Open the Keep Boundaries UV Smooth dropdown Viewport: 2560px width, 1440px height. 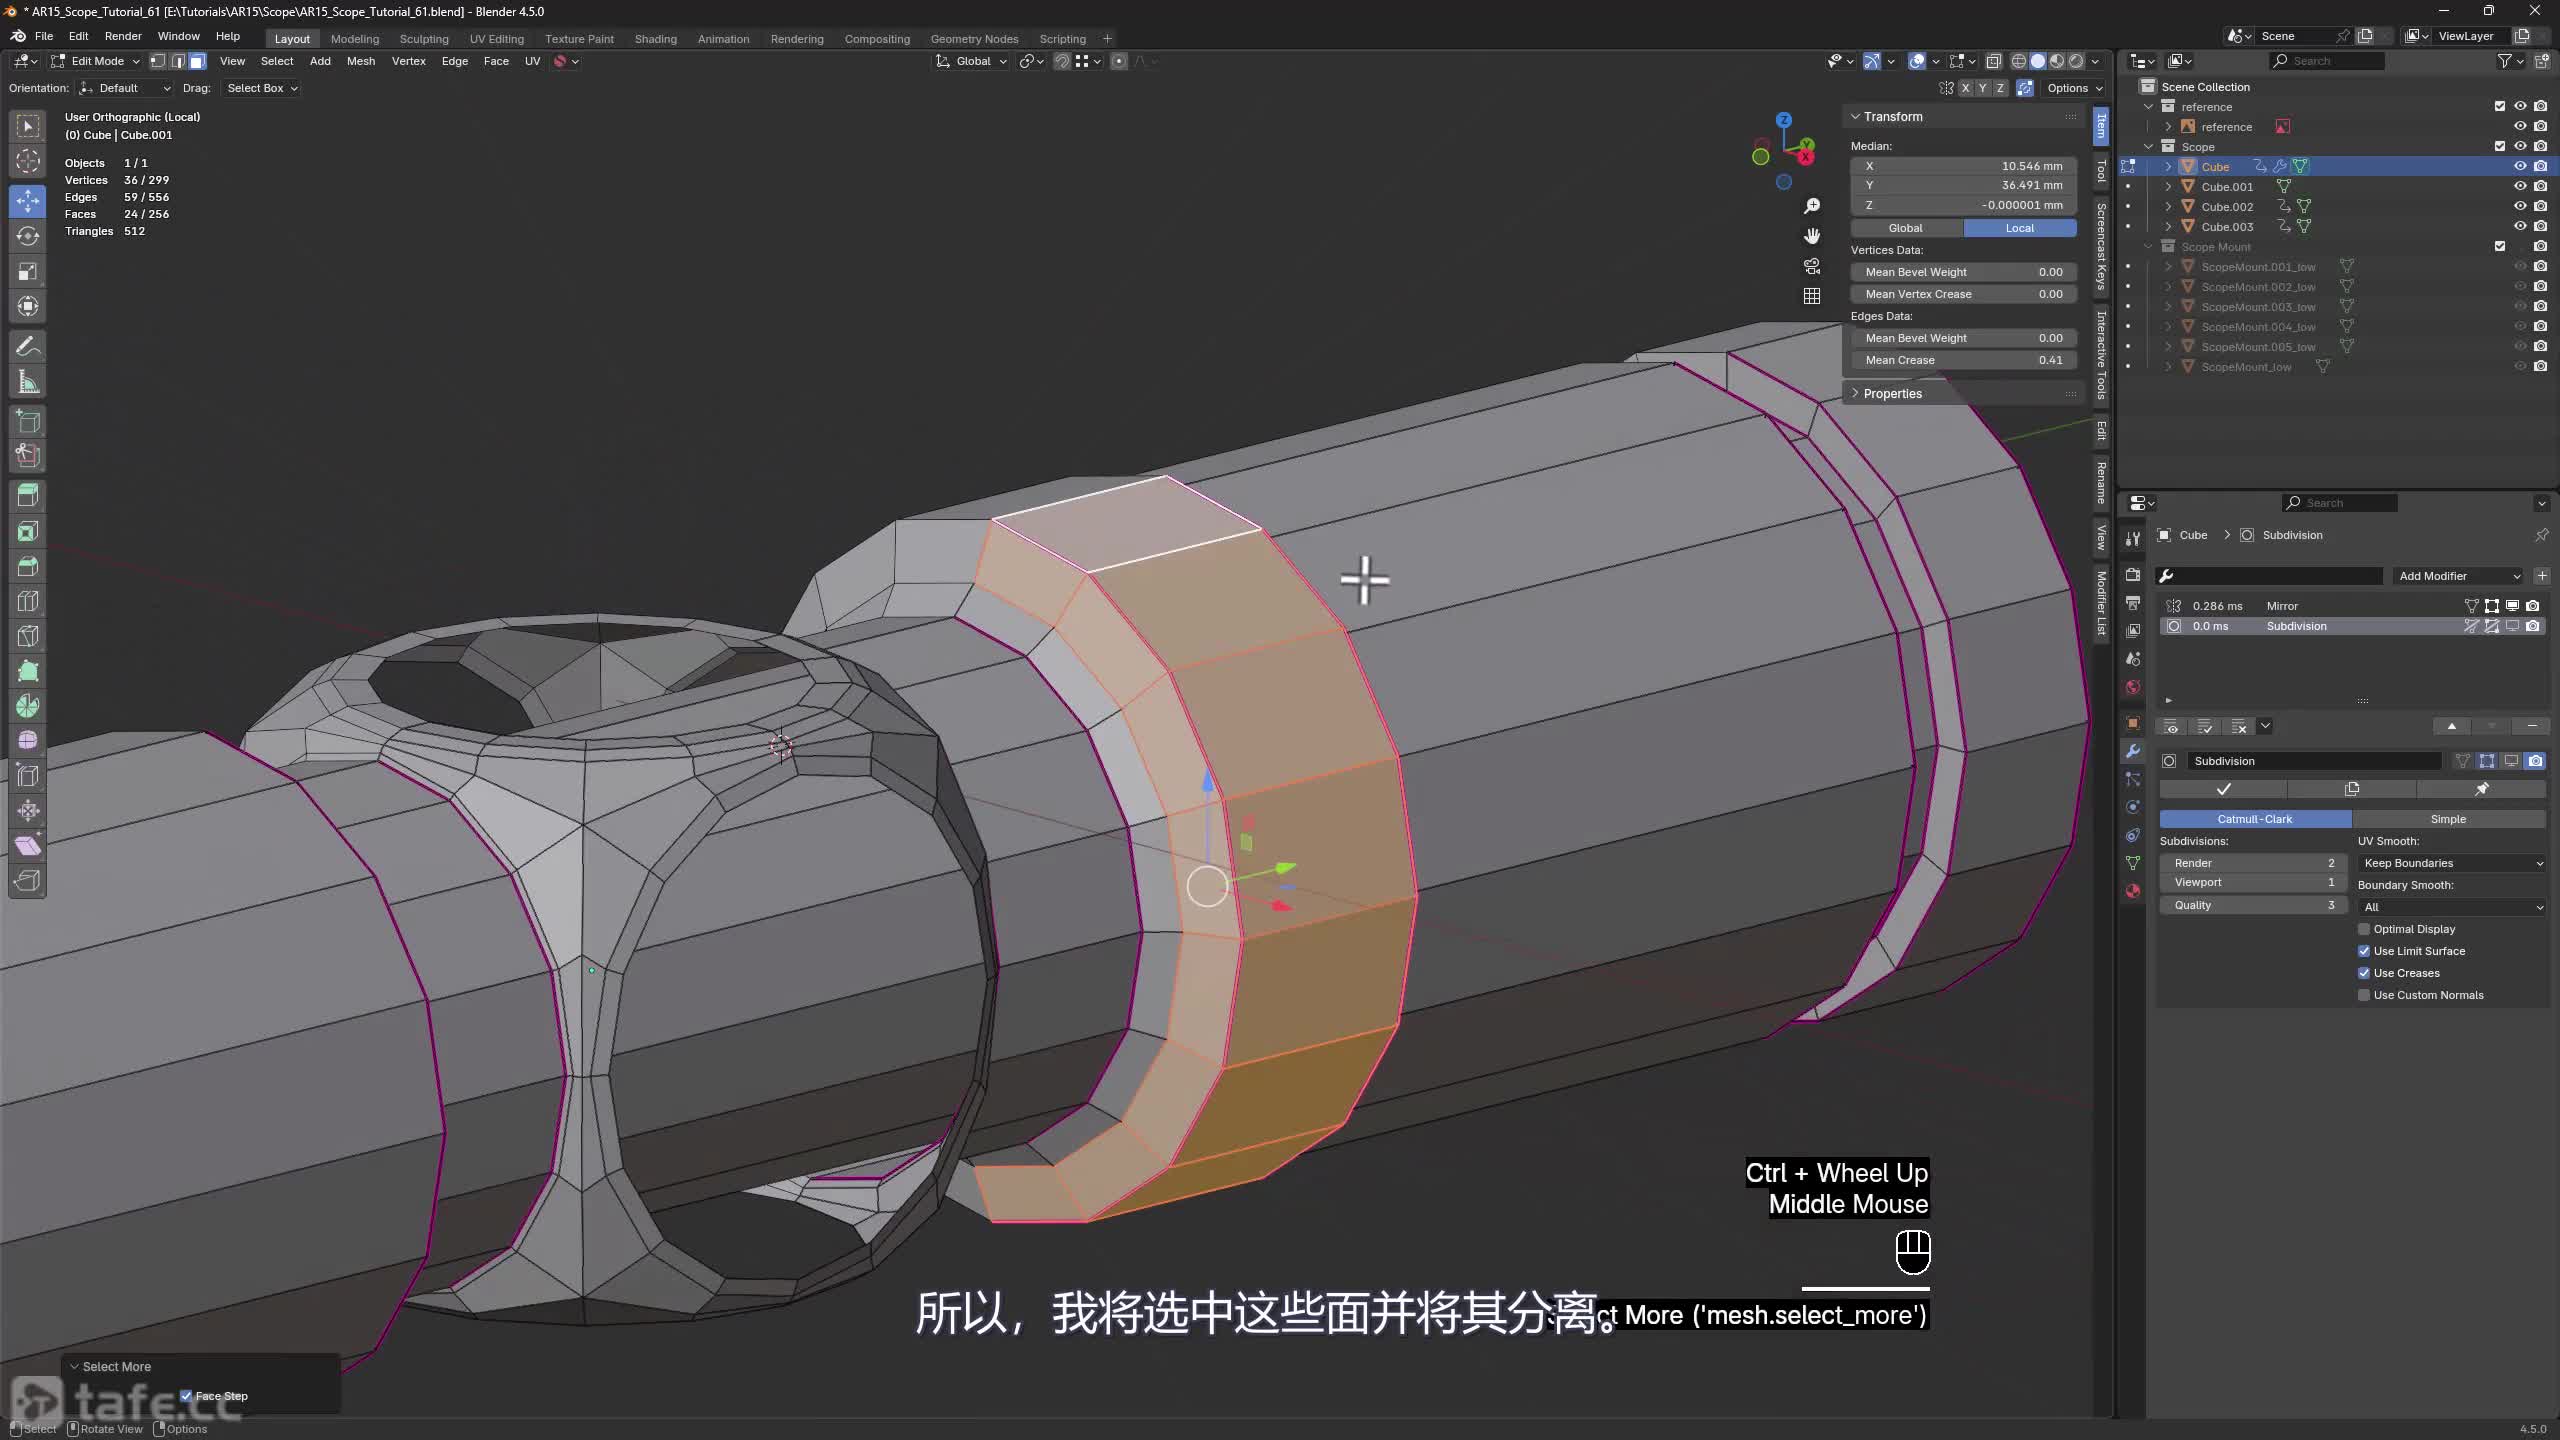pyautogui.click(x=2452, y=863)
